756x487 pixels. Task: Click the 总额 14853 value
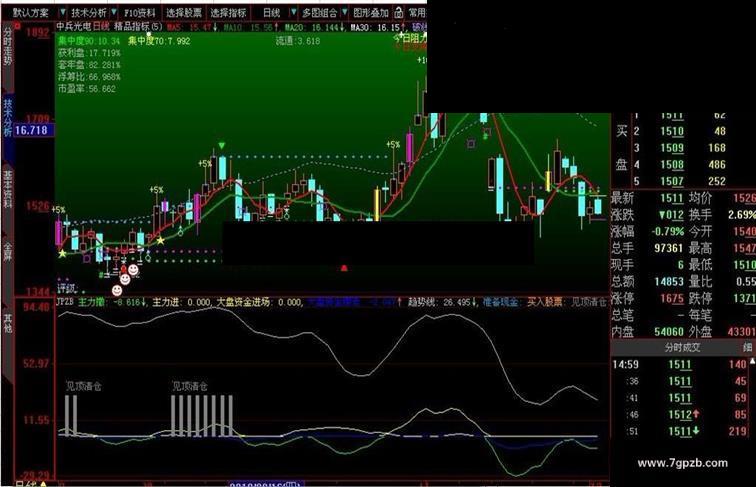pyautogui.click(x=668, y=282)
